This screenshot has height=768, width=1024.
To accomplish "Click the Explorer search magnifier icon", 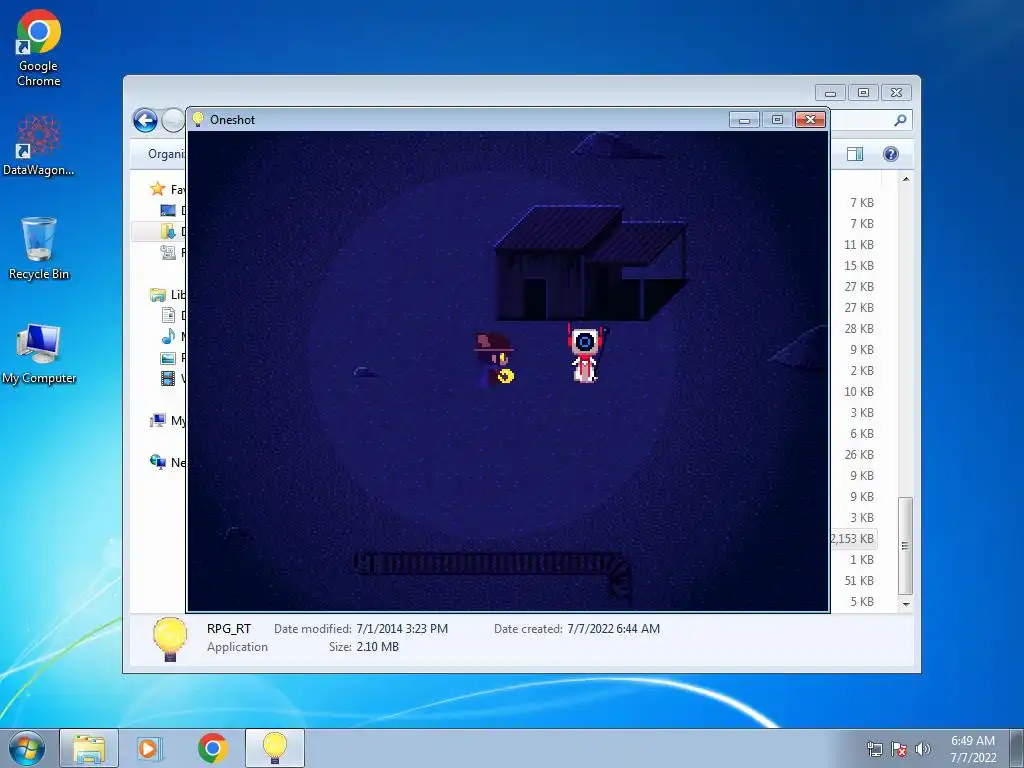I will (900, 120).
